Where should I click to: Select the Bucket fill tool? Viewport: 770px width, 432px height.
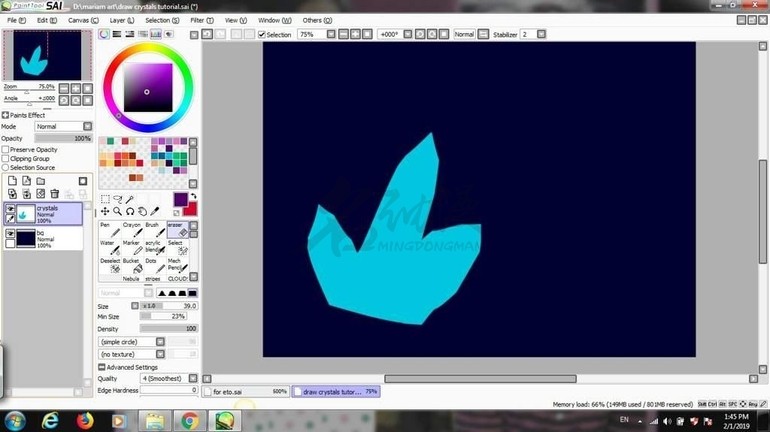pyautogui.click(x=134, y=266)
